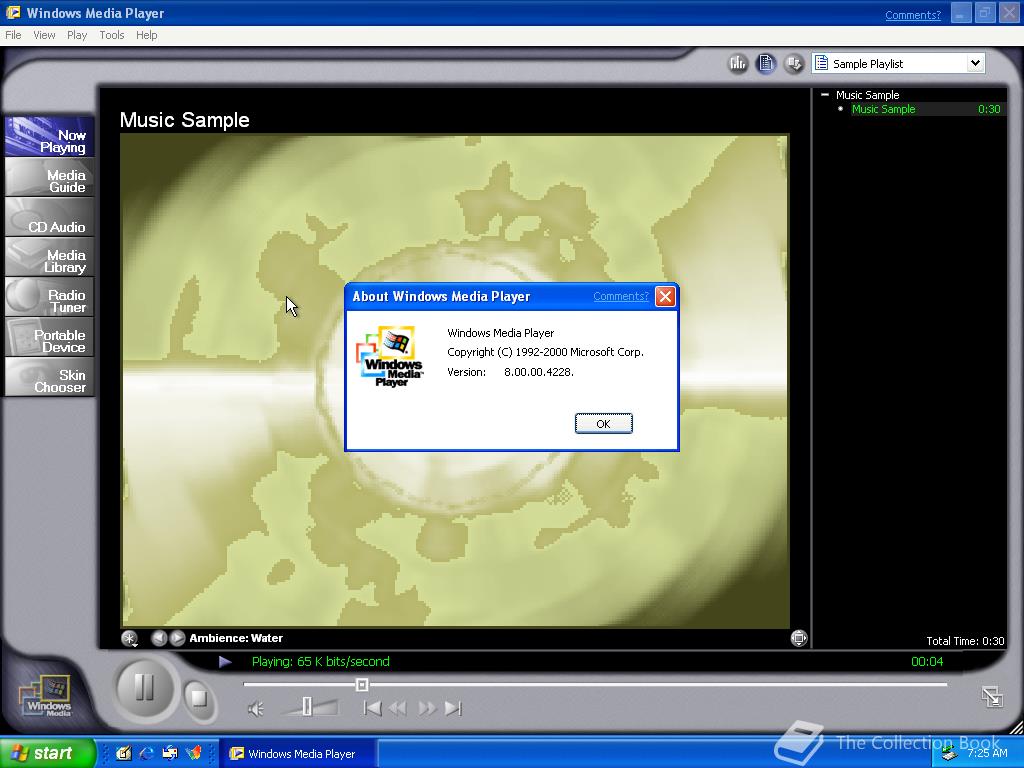Image resolution: width=1024 pixels, height=768 pixels.
Task: Switch player to compact skin mode
Action: pos(992,697)
